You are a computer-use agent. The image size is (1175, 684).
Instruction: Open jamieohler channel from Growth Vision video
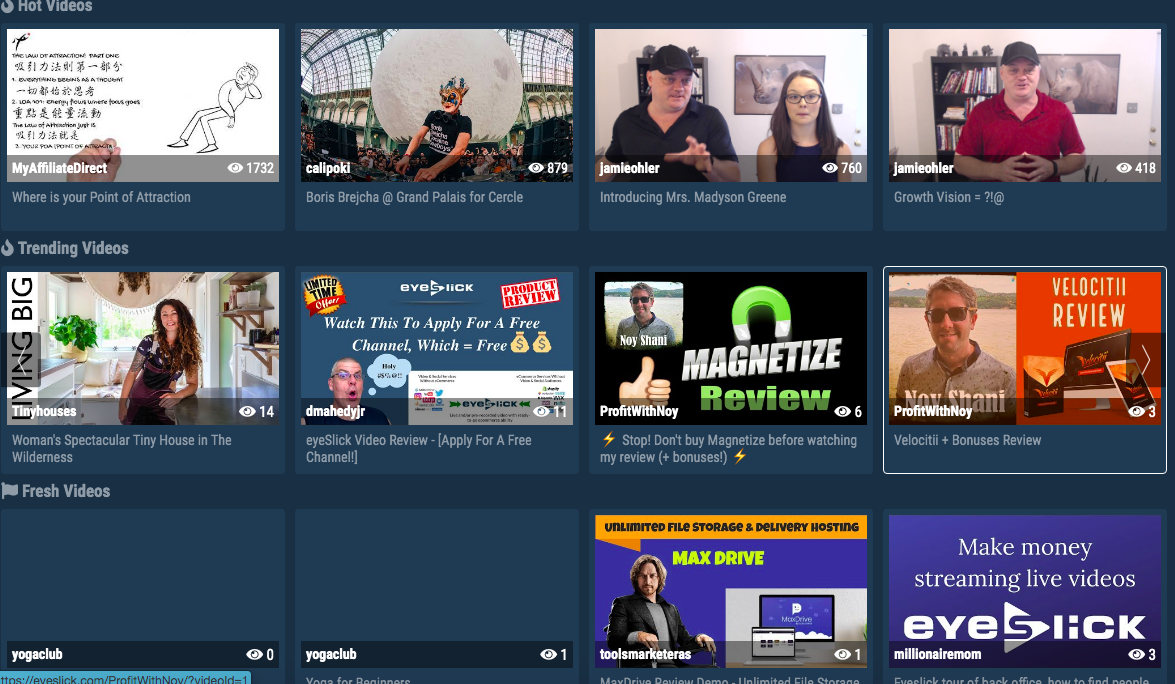point(923,169)
